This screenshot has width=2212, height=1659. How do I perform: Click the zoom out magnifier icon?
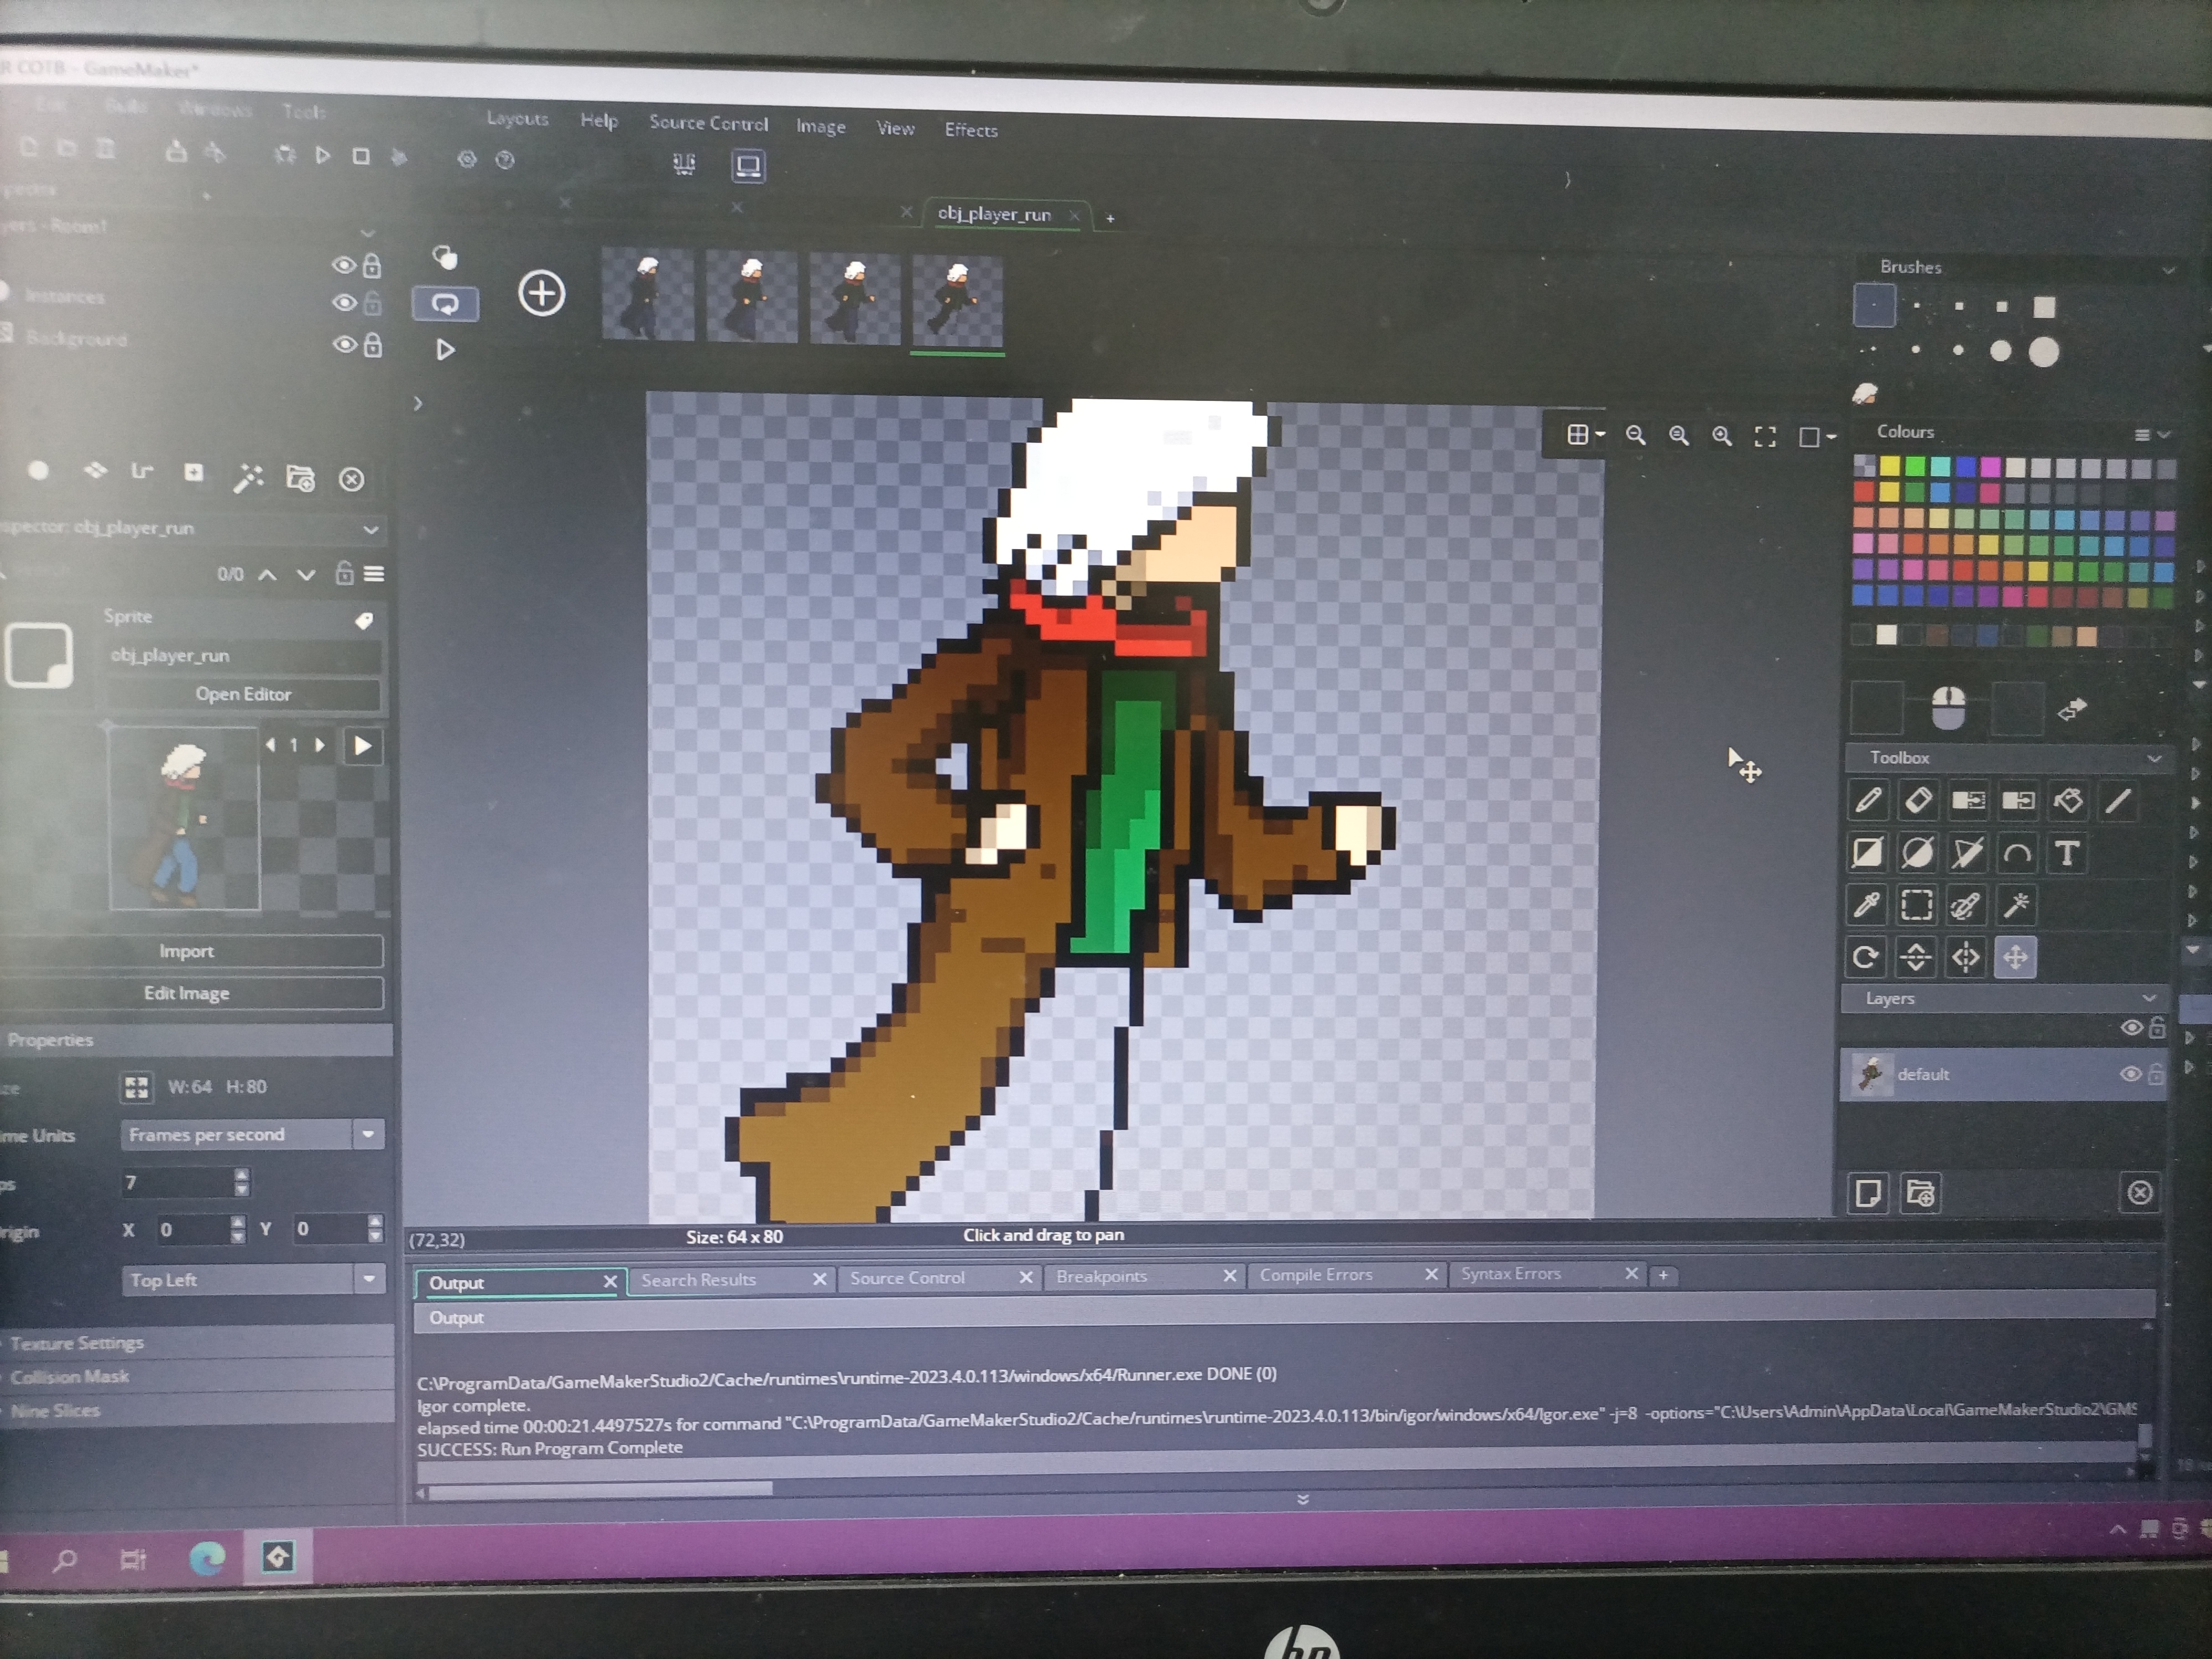1635,435
